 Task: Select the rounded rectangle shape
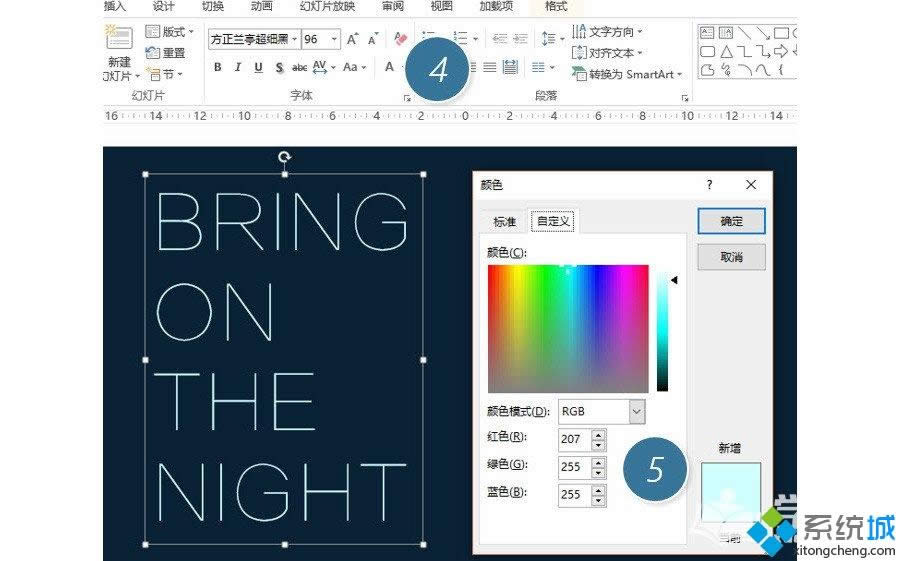[x=707, y=52]
